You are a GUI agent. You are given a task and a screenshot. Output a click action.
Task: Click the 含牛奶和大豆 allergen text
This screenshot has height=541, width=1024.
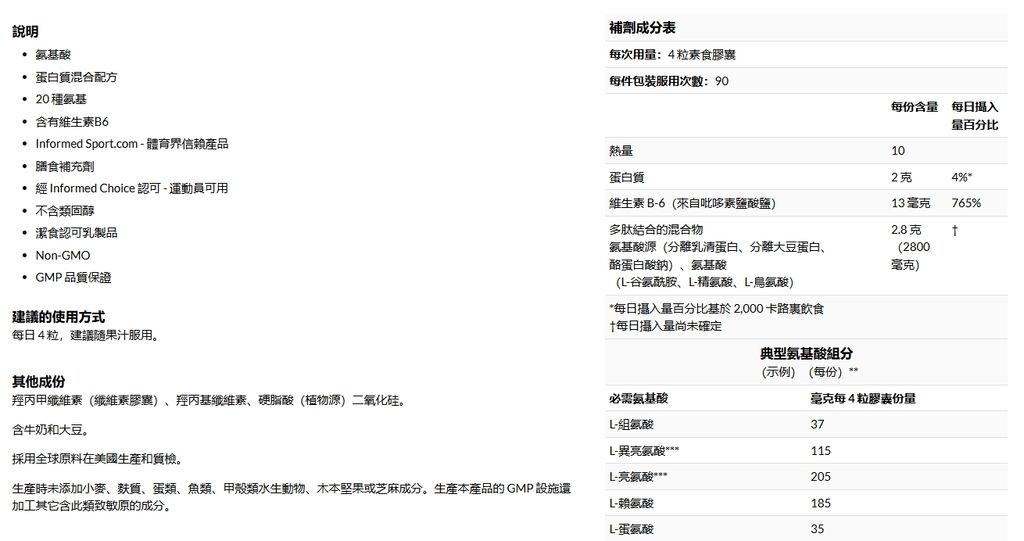[50, 430]
